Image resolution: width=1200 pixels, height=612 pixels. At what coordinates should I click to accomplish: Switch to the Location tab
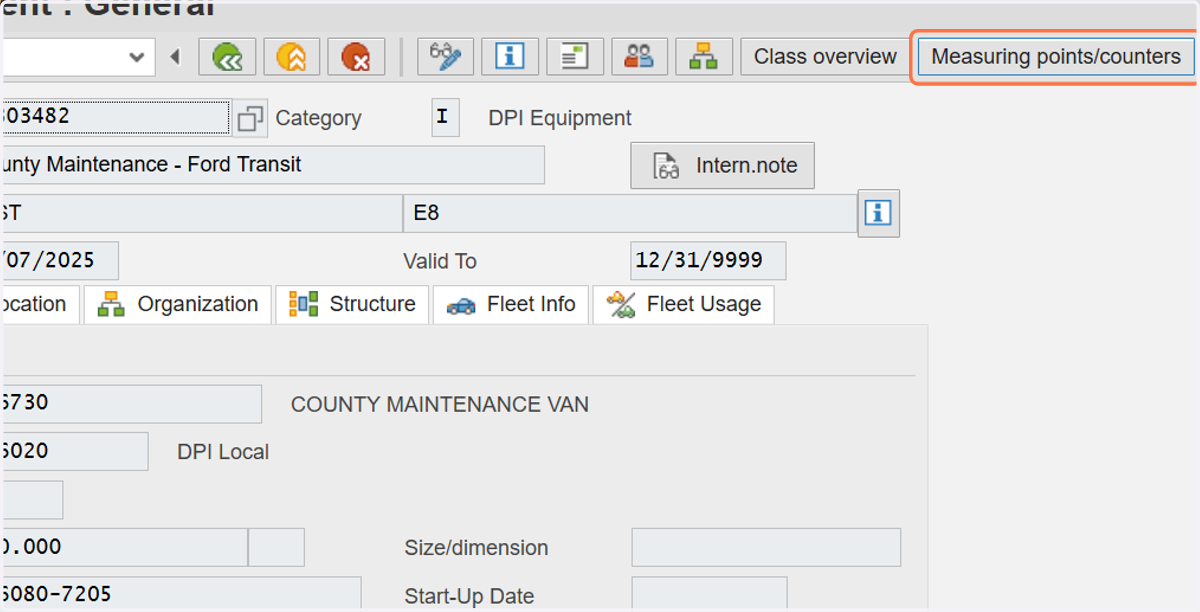coord(40,304)
